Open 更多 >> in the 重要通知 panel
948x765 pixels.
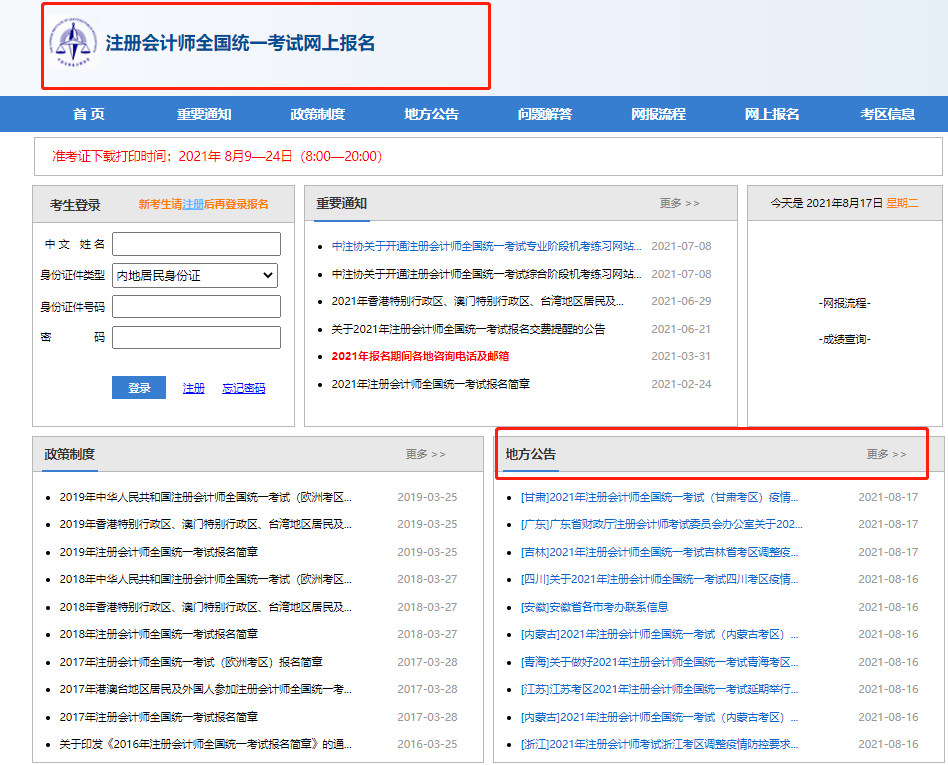point(680,203)
